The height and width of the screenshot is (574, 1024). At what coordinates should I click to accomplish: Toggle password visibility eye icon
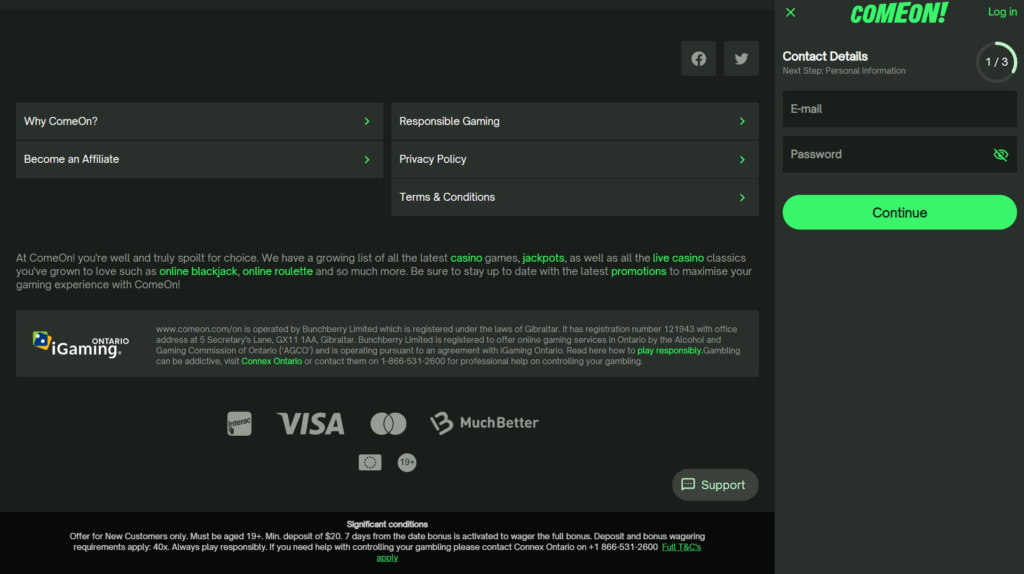(x=1000, y=155)
